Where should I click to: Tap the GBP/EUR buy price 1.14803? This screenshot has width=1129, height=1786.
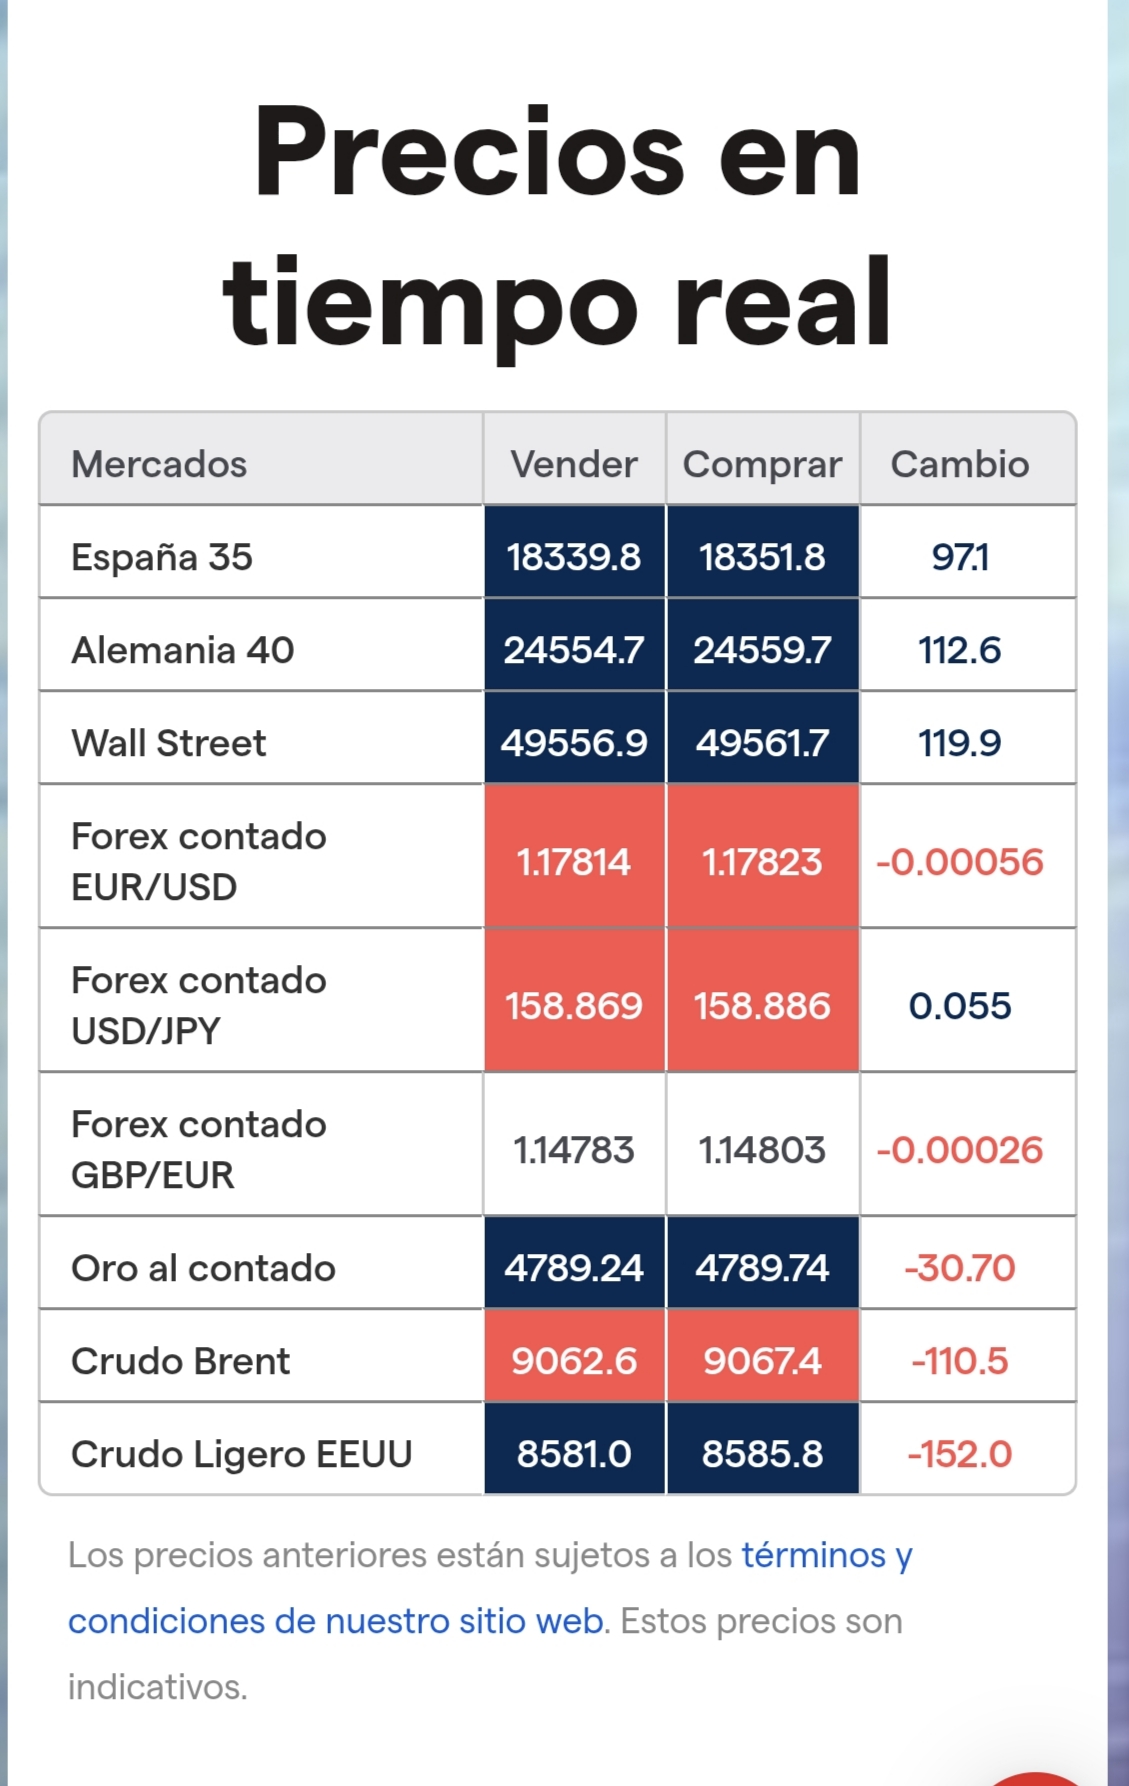(x=762, y=1149)
